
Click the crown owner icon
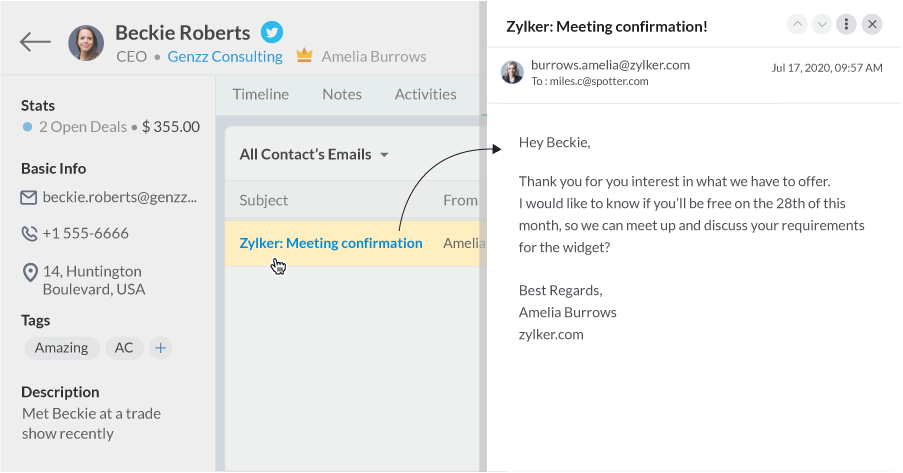point(305,56)
